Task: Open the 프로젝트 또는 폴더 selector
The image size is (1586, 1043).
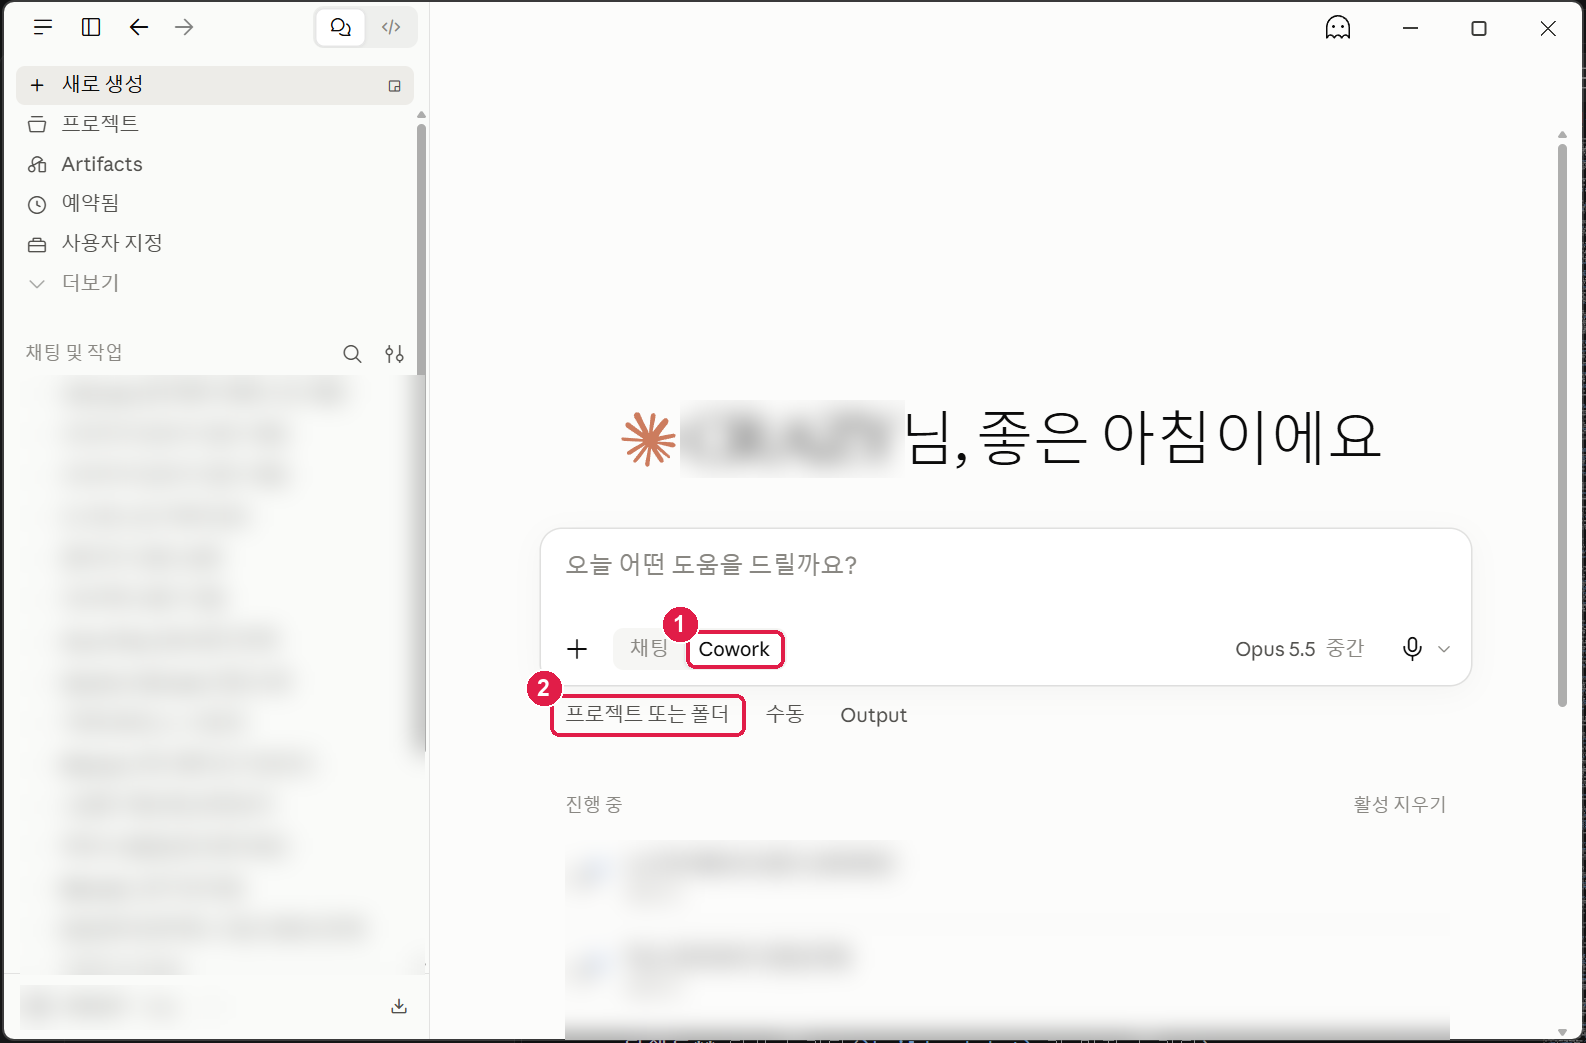Action: coord(647,715)
